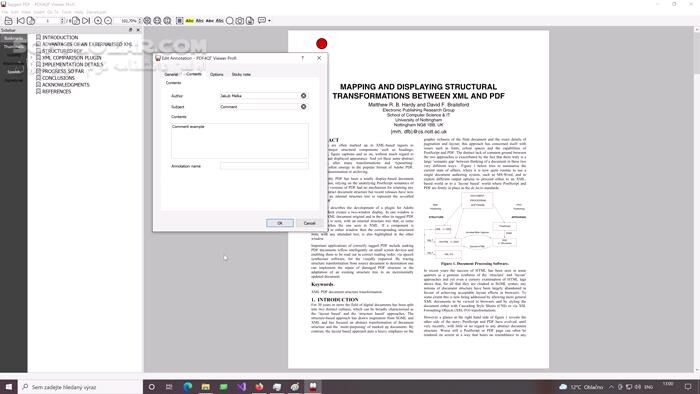Viewport: 700px width, 394px height.
Task: Click the page number input field
Action: [x=48, y=21]
